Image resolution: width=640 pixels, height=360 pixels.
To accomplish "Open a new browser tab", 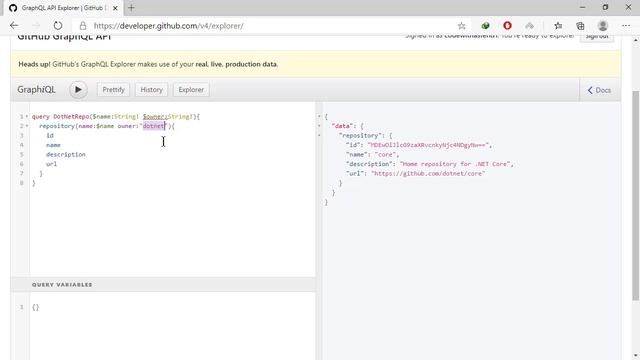I will (x=131, y=8).
